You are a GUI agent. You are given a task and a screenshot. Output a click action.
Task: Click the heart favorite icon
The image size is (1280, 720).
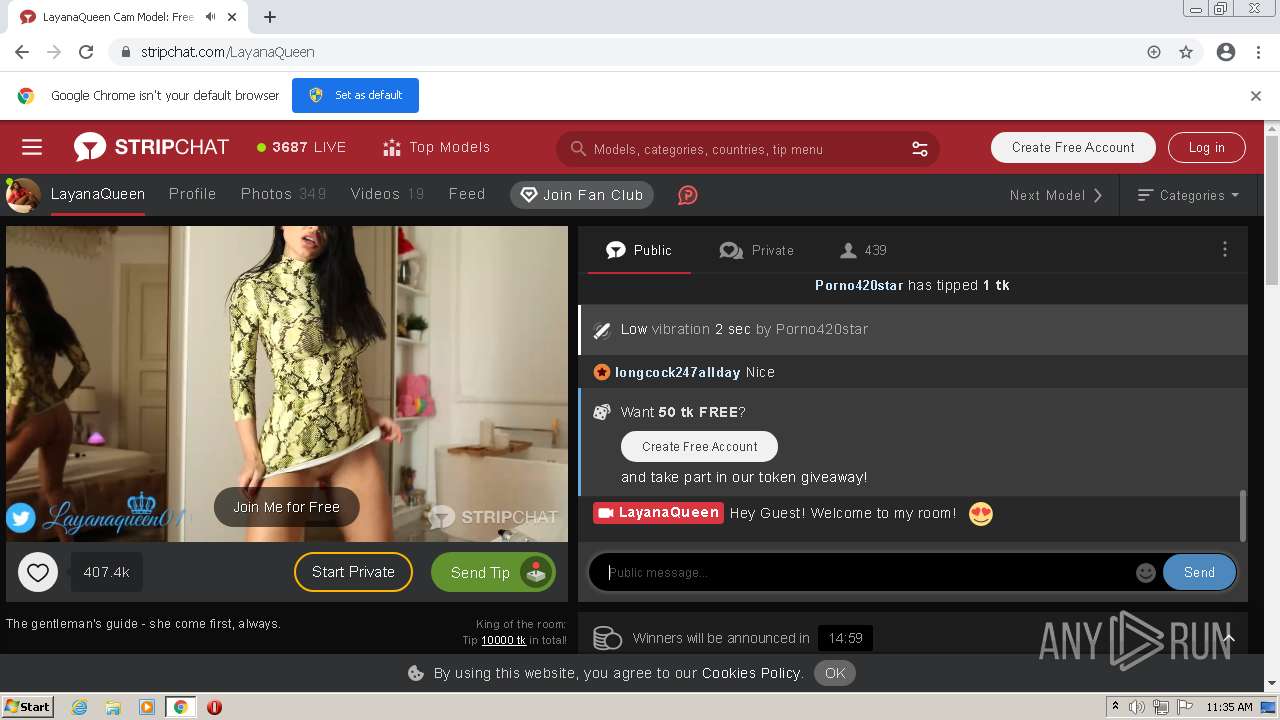click(x=38, y=572)
